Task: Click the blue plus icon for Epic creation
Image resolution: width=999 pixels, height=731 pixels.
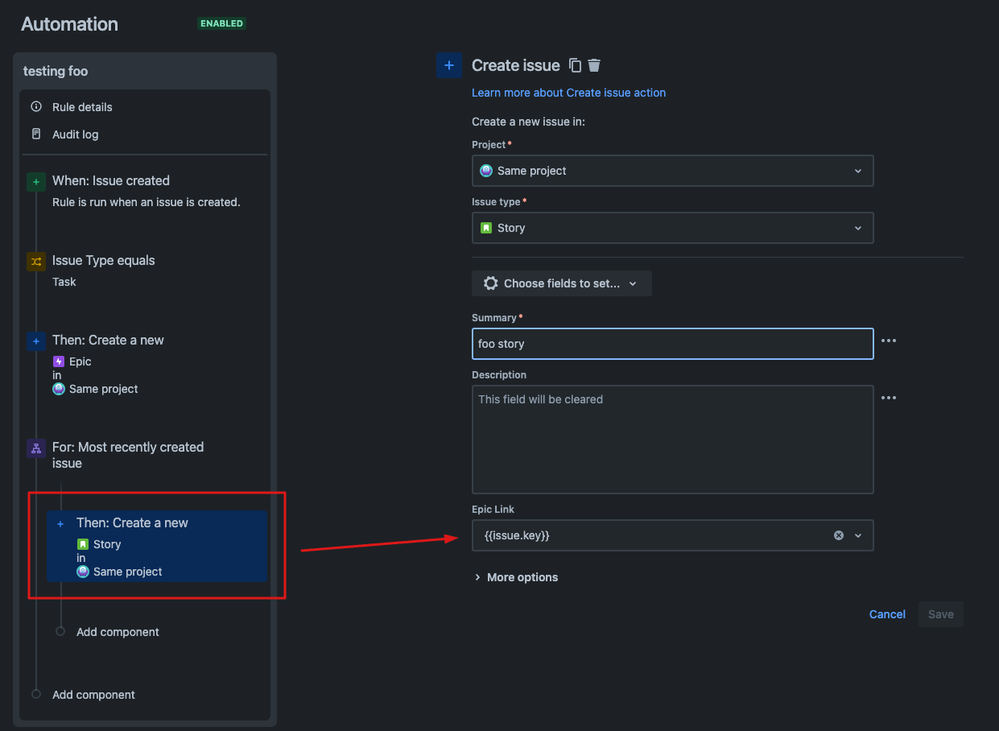Action: pos(36,341)
